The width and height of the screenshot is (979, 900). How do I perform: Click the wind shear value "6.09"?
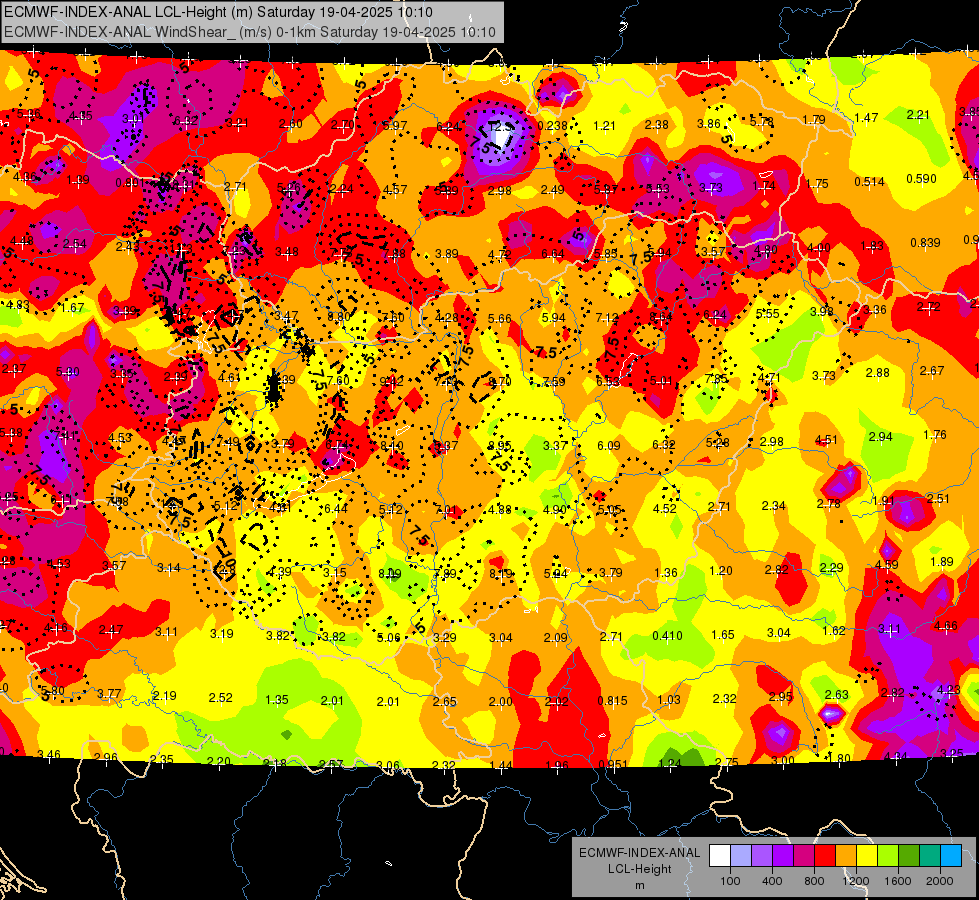[609, 445]
